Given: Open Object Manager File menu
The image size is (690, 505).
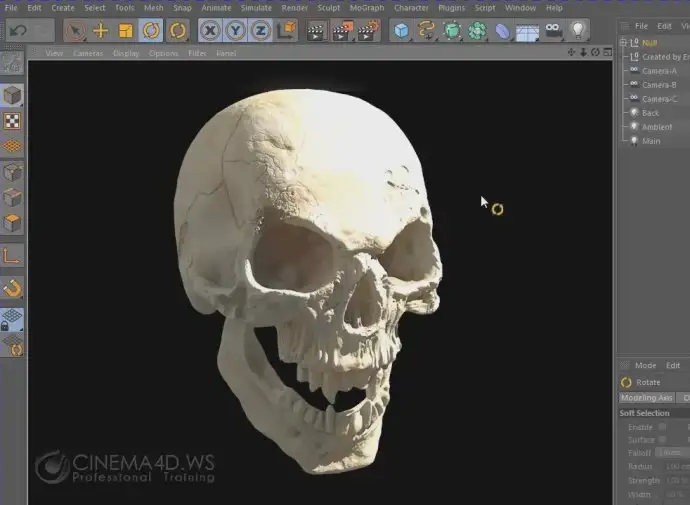Looking at the screenshot, I should click(x=641, y=26).
